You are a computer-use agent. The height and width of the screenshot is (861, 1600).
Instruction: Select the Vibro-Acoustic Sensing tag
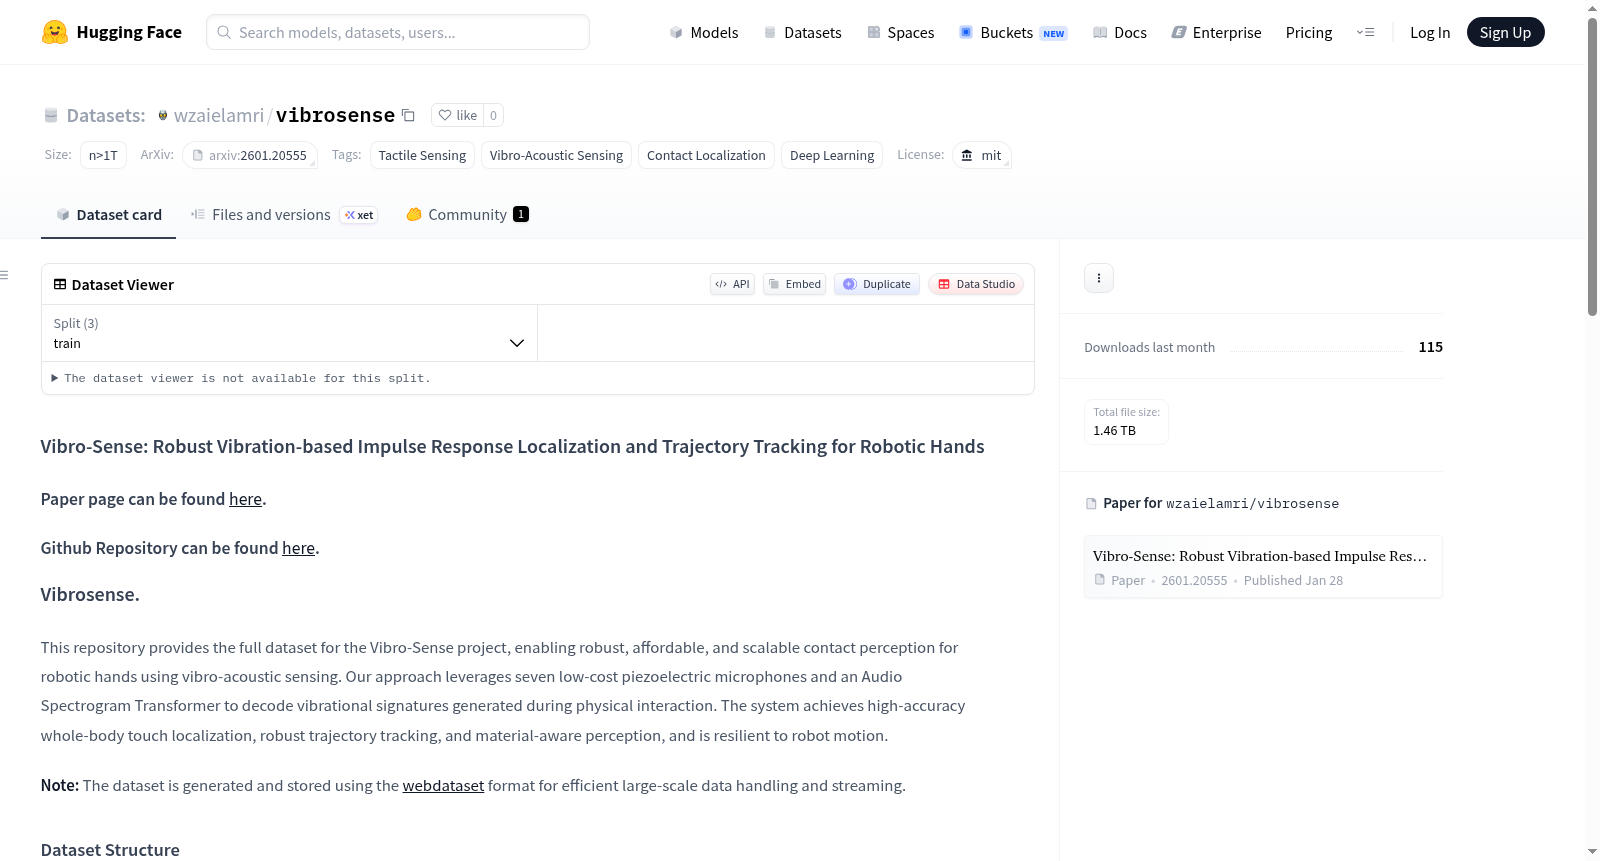point(556,155)
